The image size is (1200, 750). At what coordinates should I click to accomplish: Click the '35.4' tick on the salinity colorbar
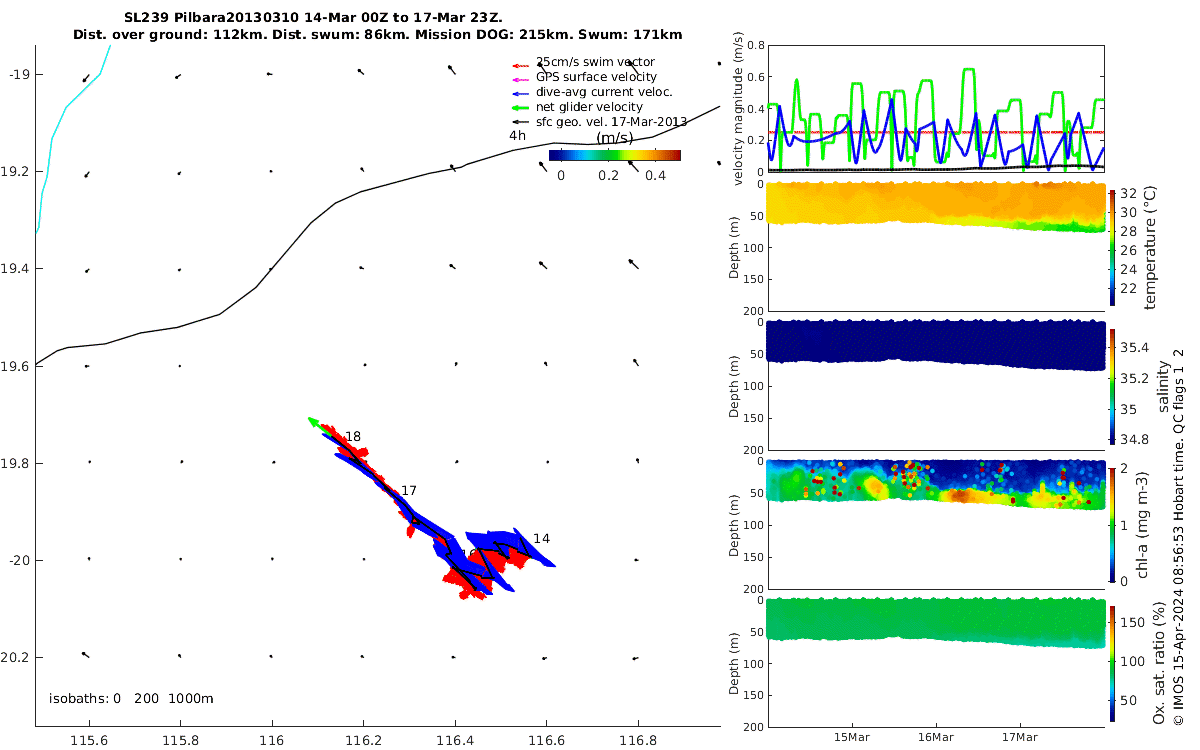pos(1133,348)
